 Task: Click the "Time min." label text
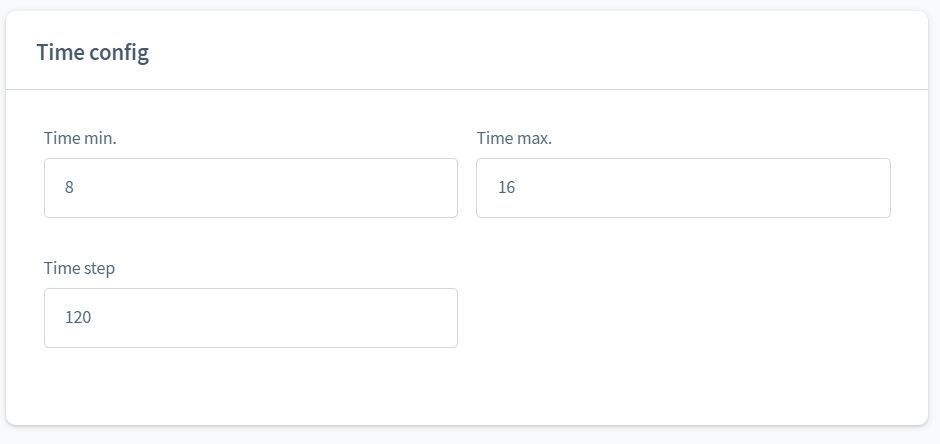point(80,138)
